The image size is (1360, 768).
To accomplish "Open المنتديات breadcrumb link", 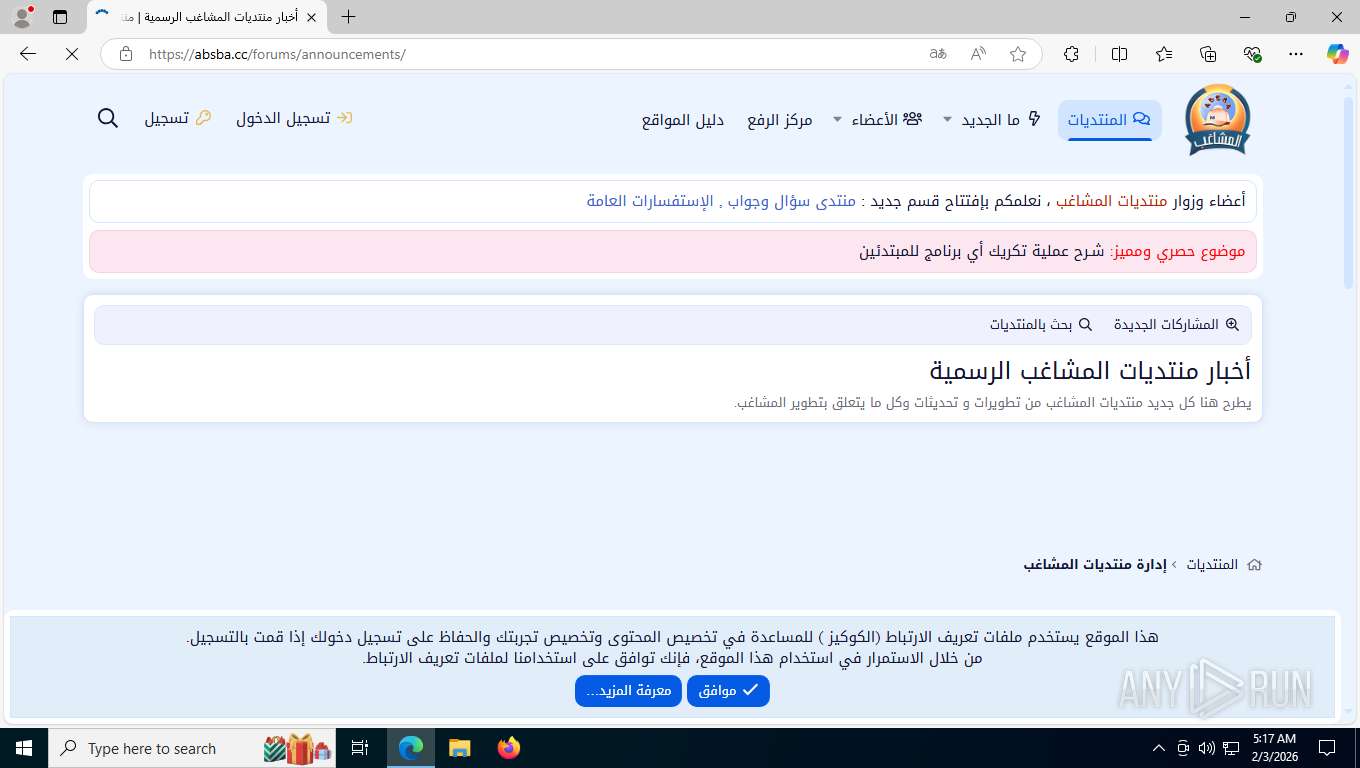I will [x=1212, y=565].
